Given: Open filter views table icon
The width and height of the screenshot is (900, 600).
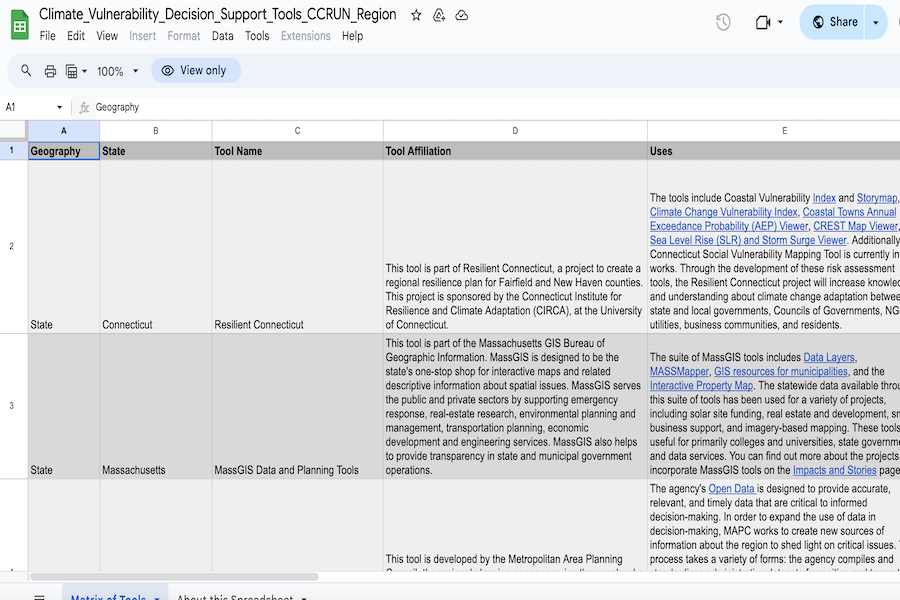Looking at the screenshot, I should 71,71.
